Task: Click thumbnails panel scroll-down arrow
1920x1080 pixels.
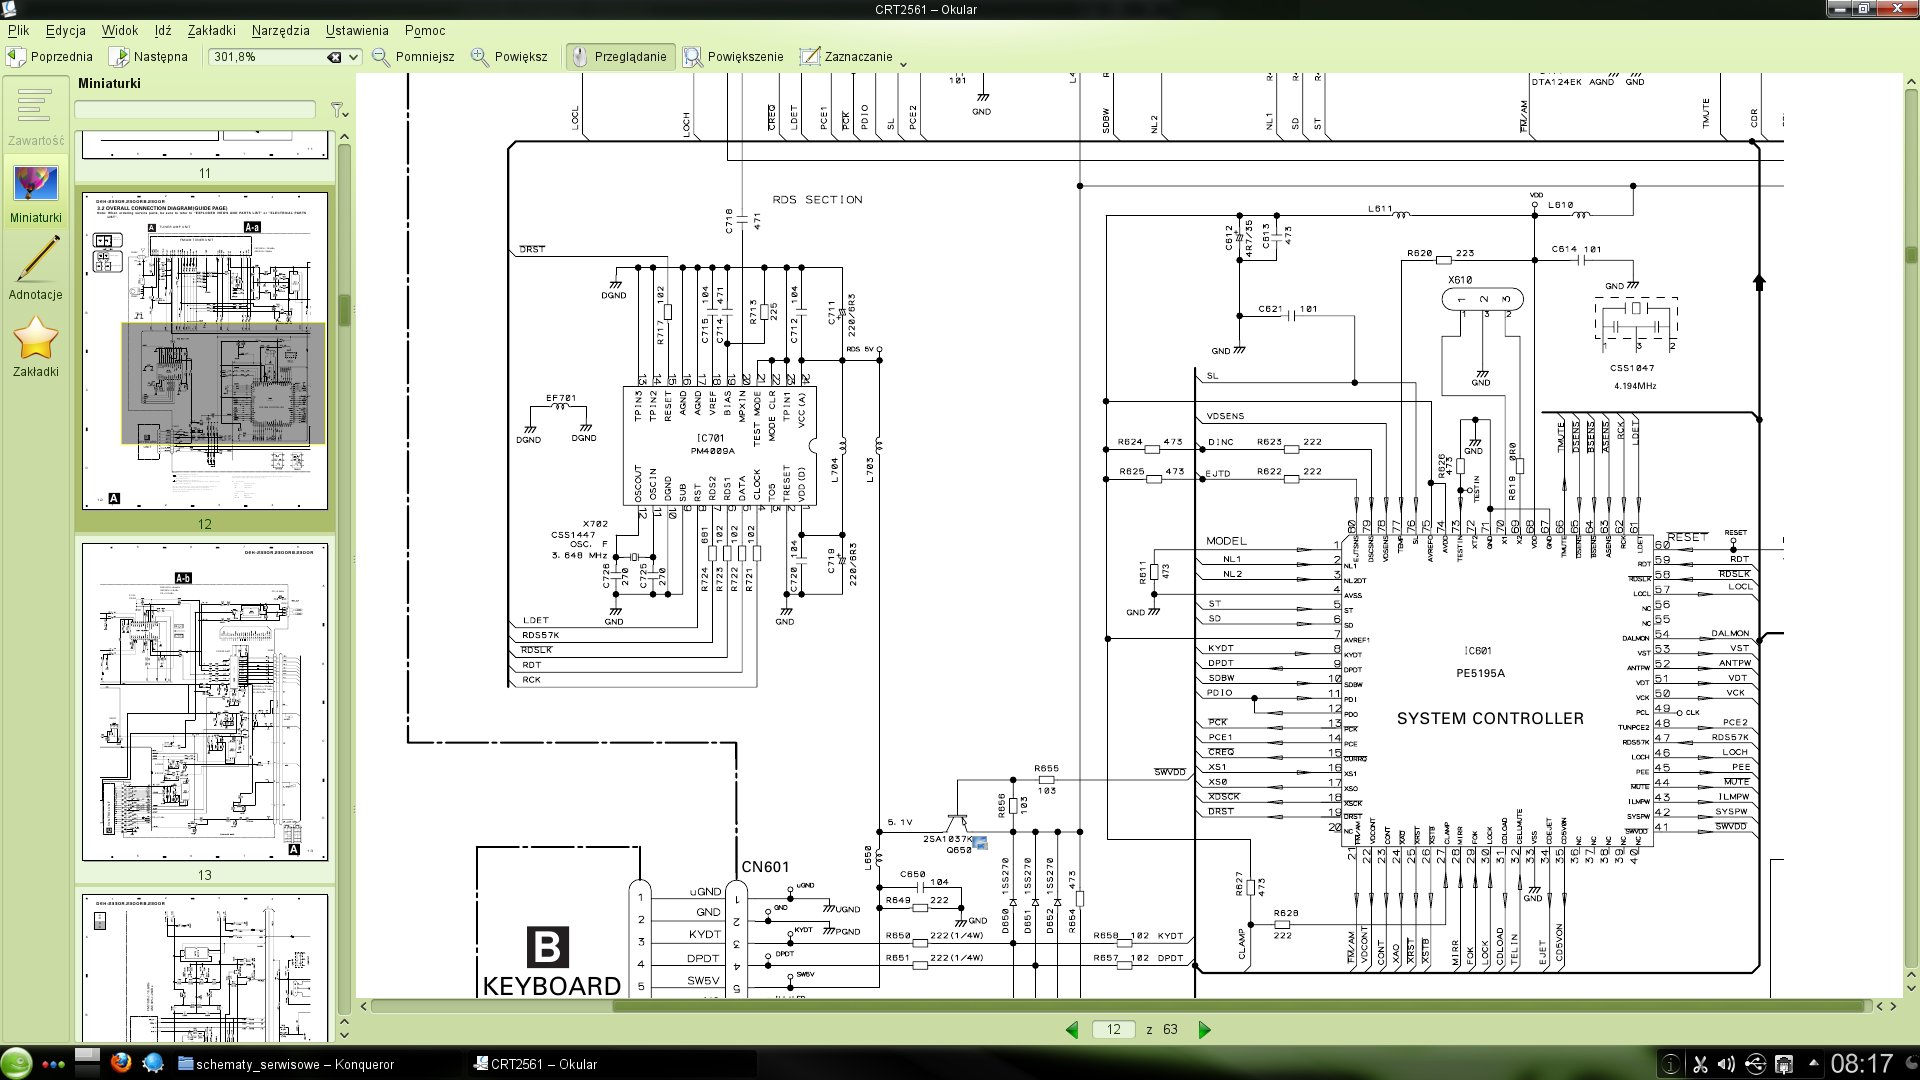Action: point(344,1035)
